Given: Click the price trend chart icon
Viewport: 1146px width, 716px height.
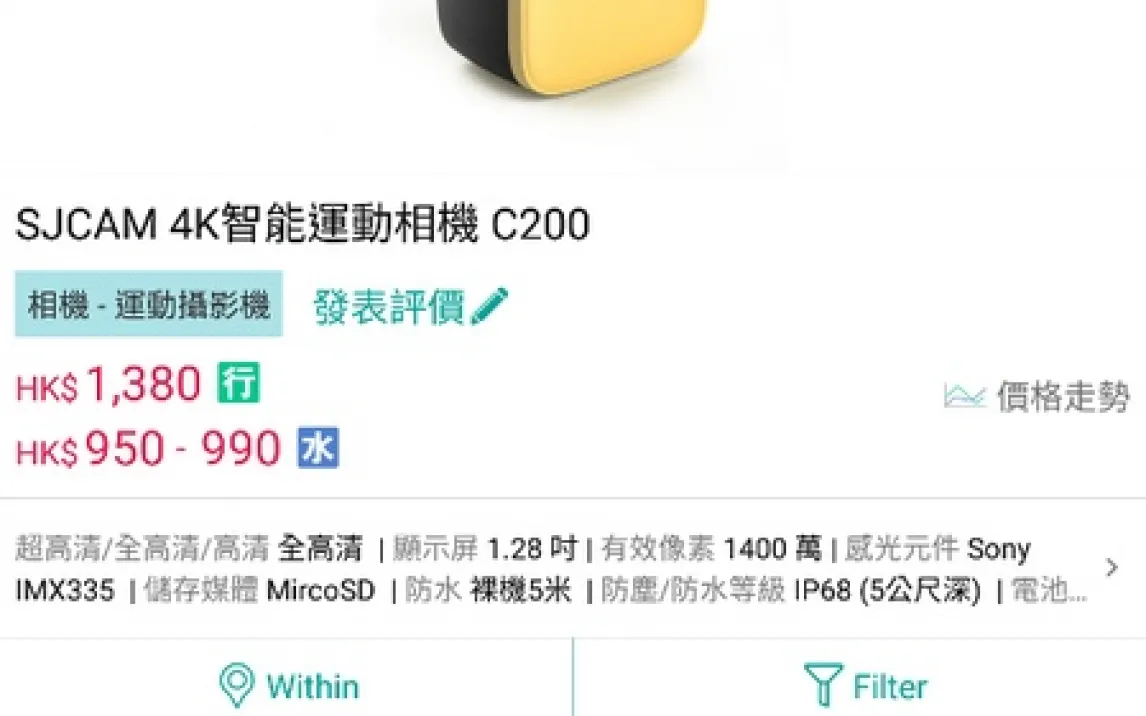Looking at the screenshot, I should click(x=964, y=396).
